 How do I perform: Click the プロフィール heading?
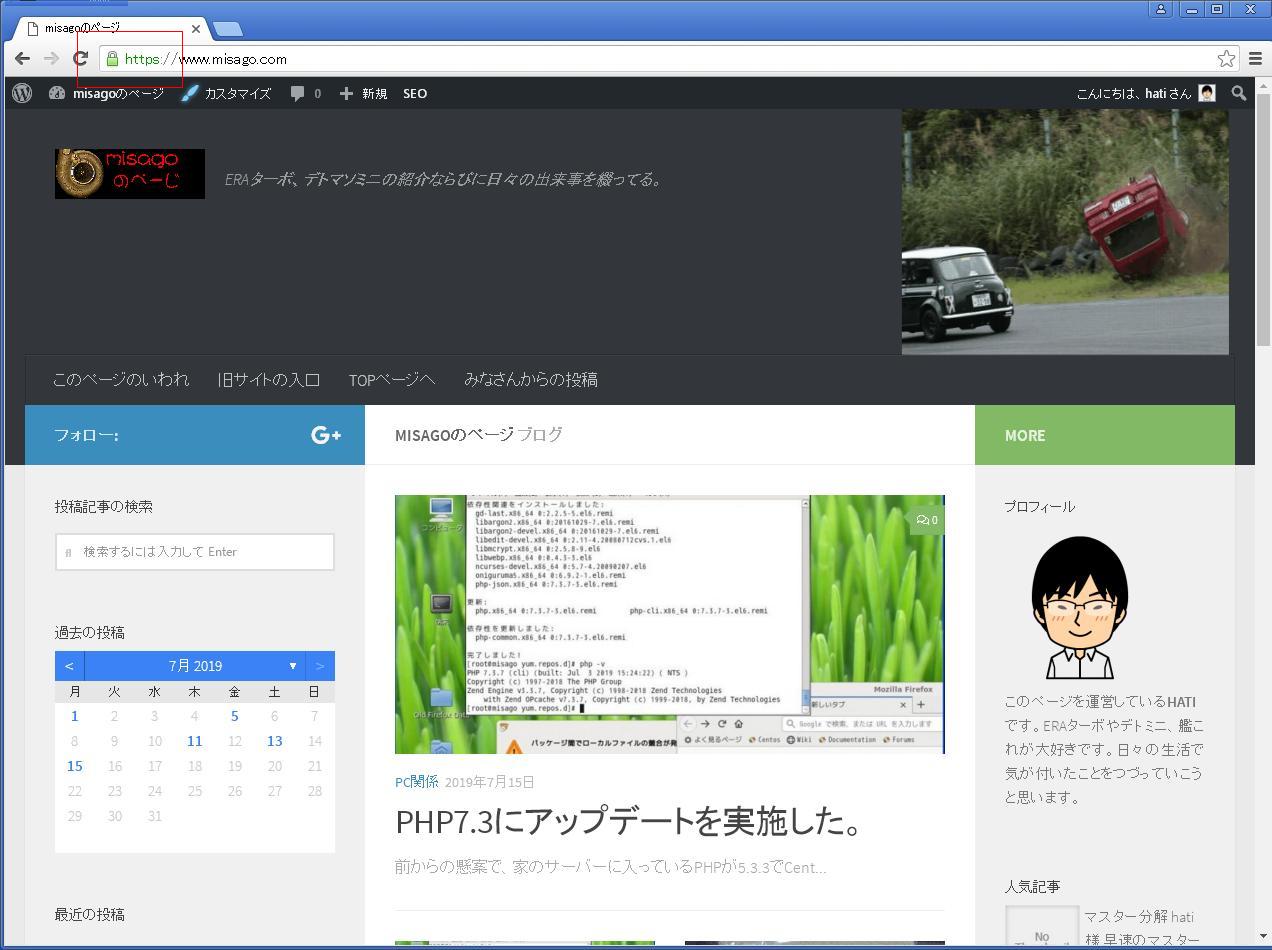(1040, 507)
